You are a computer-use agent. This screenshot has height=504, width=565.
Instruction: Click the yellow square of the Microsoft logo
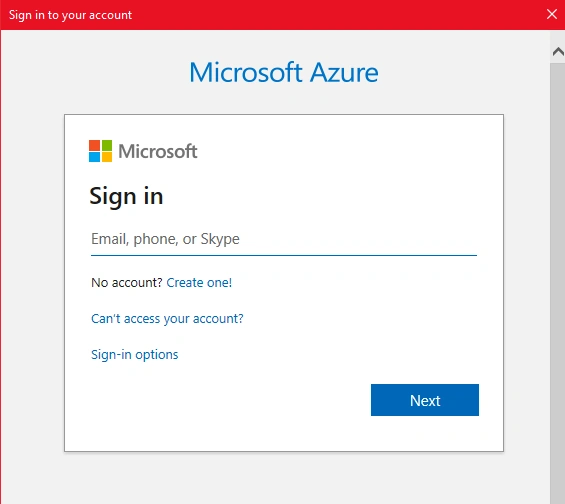(106, 157)
